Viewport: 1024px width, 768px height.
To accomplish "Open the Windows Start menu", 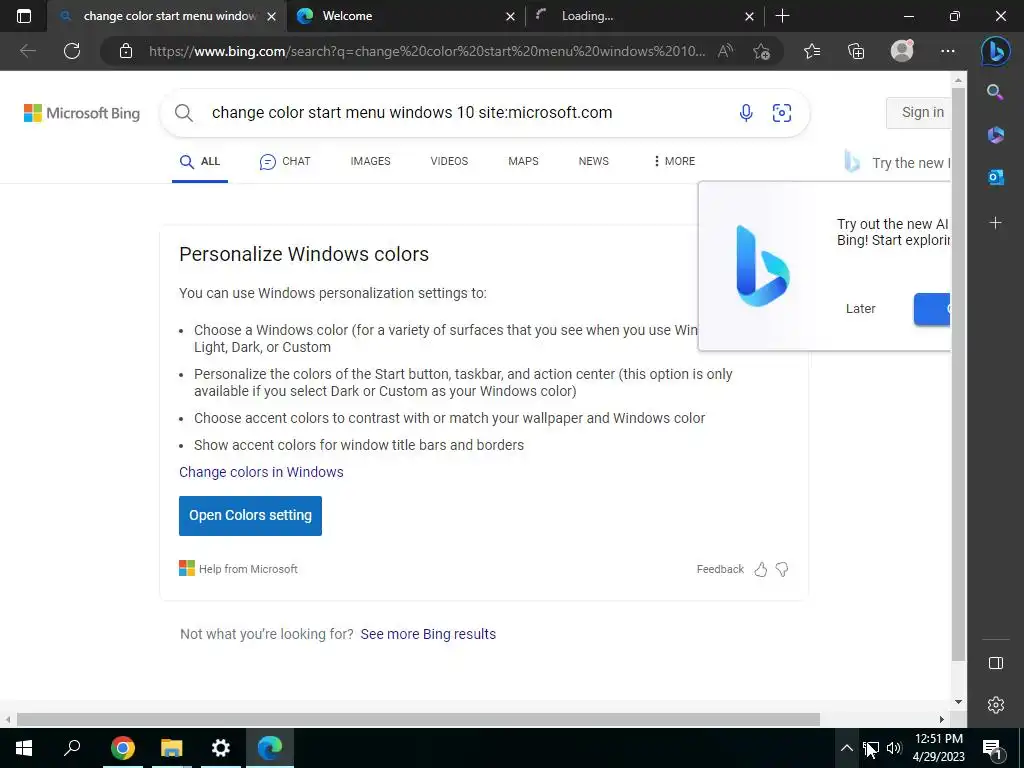I will point(24,748).
